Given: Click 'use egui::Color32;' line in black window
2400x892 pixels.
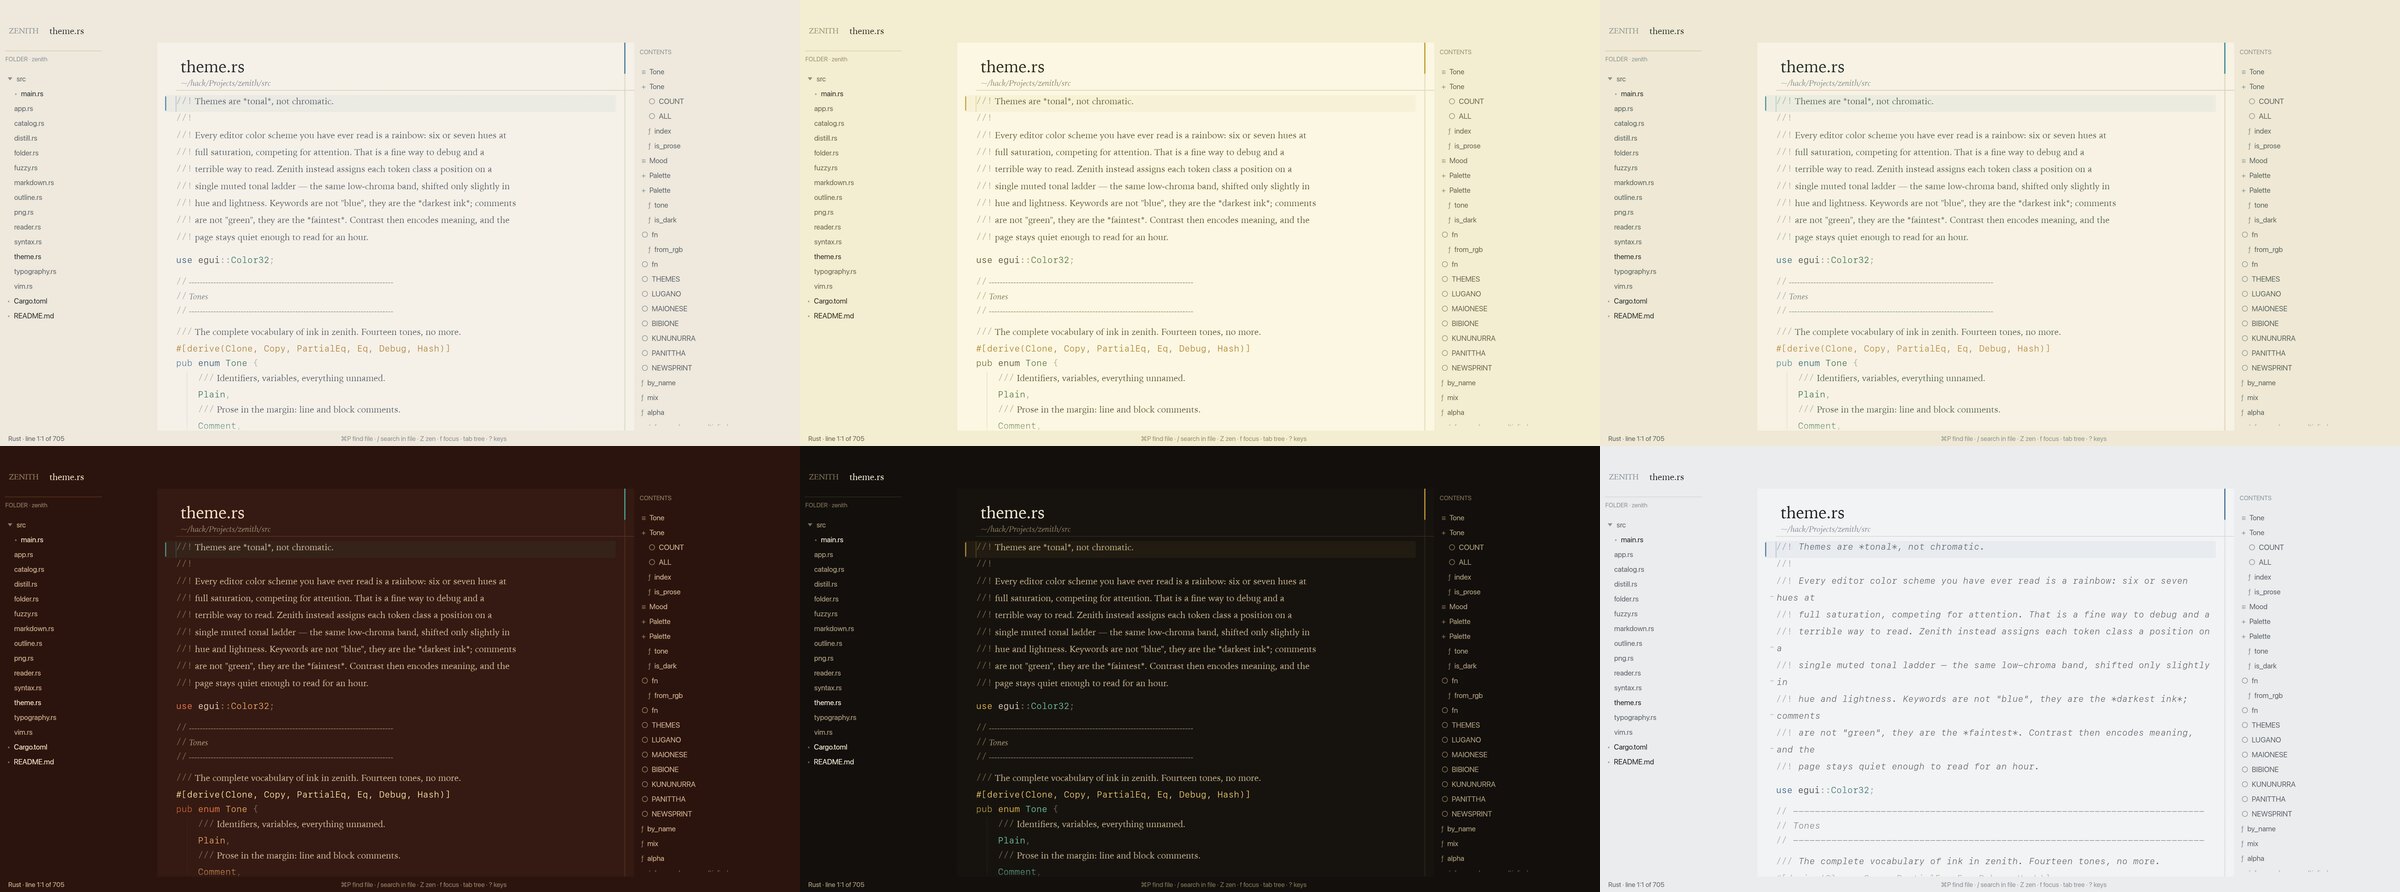Looking at the screenshot, I should (1025, 706).
